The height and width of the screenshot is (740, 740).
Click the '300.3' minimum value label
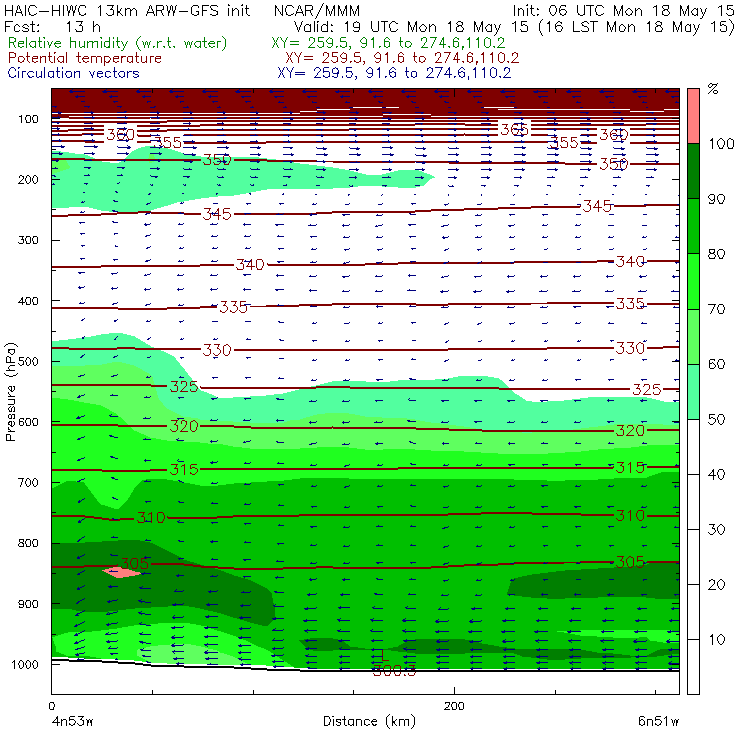click(x=395, y=670)
